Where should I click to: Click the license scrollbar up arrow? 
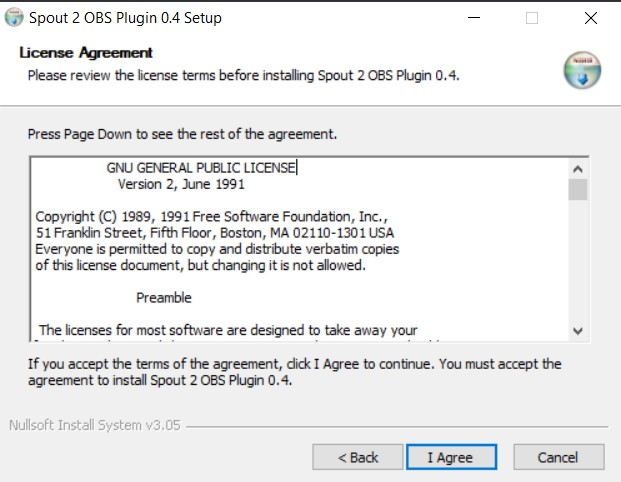(578, 169)
